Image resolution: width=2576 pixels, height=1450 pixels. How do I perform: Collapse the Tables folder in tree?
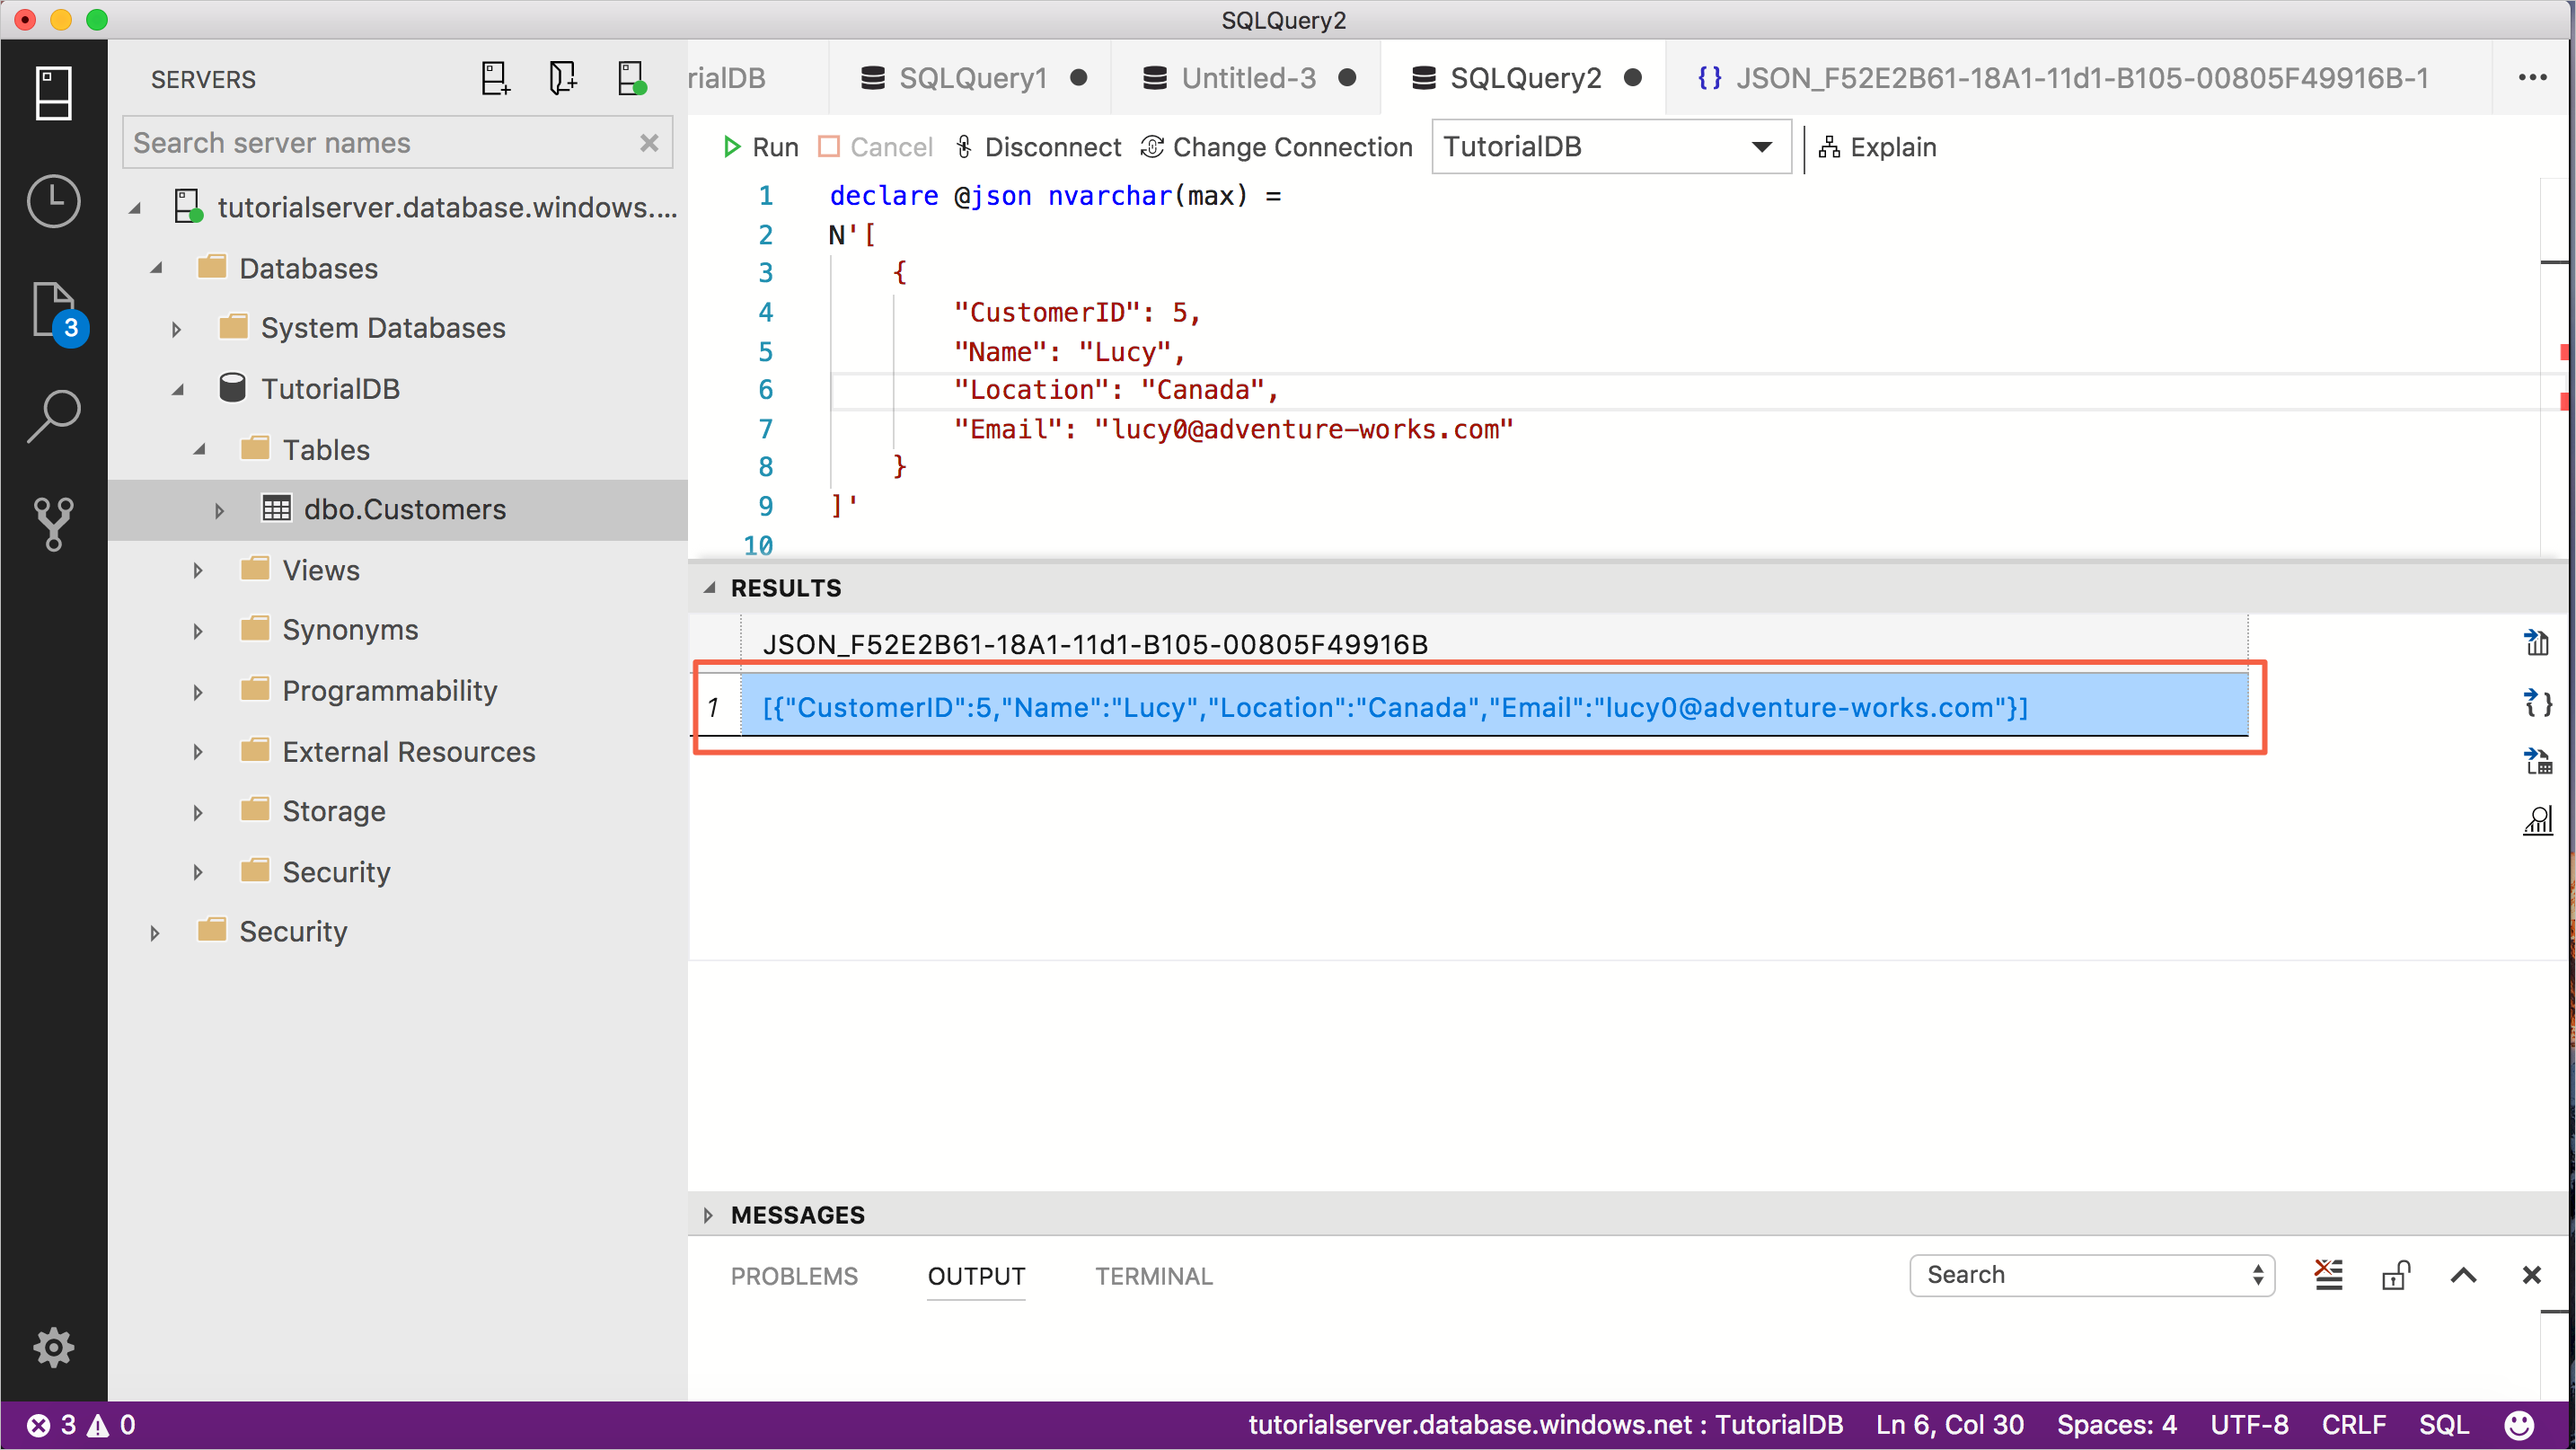point(198,450)
